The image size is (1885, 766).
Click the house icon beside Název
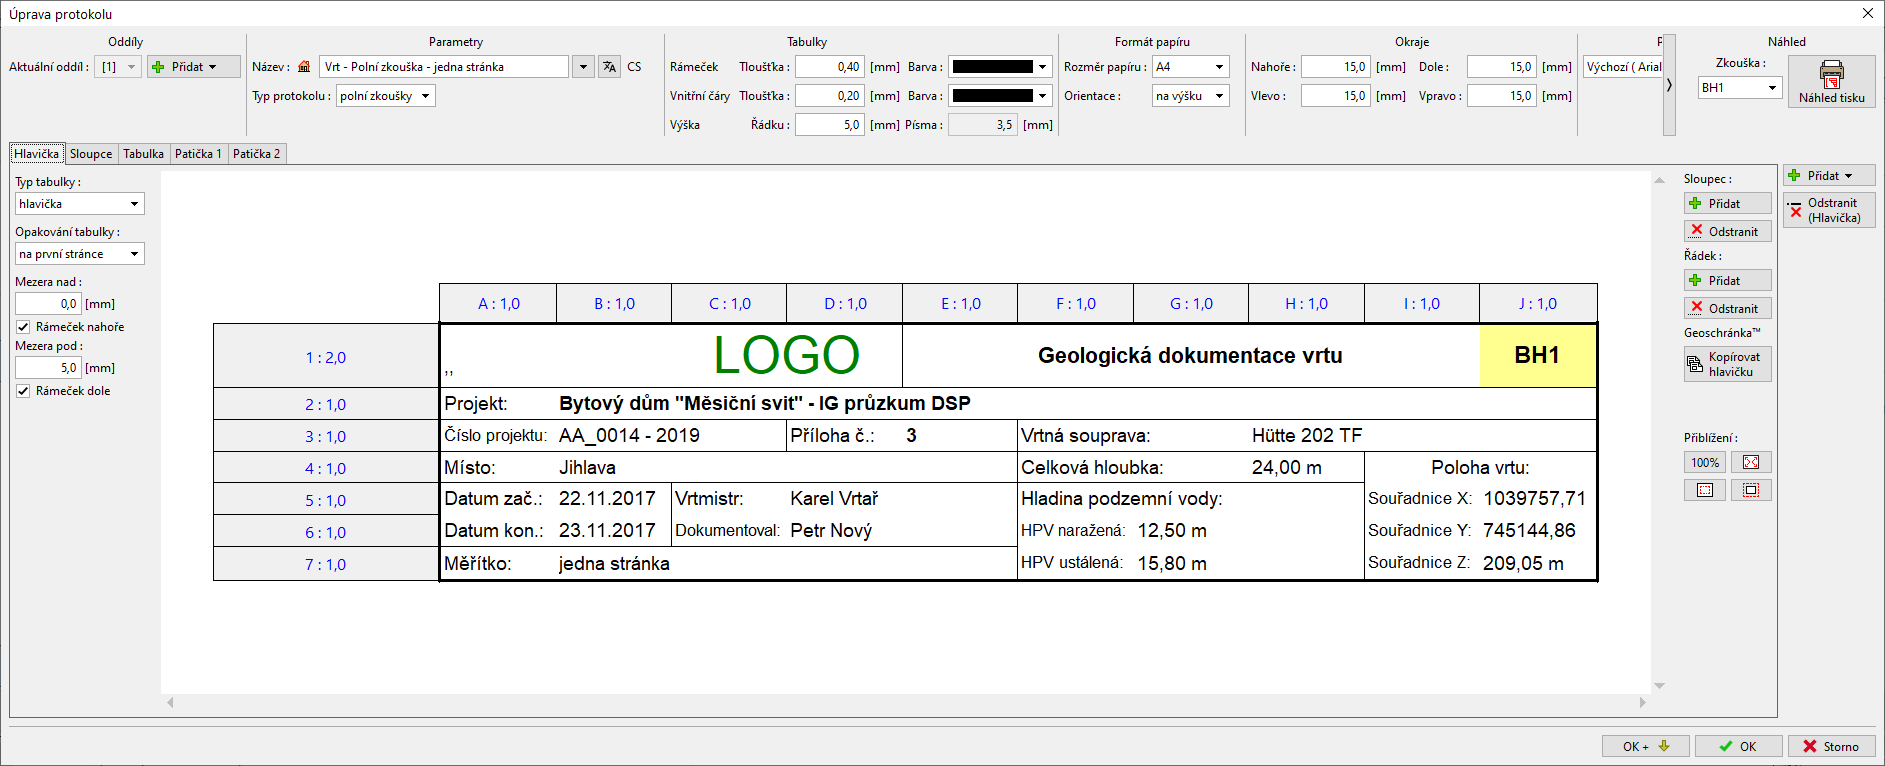(305, 67)
